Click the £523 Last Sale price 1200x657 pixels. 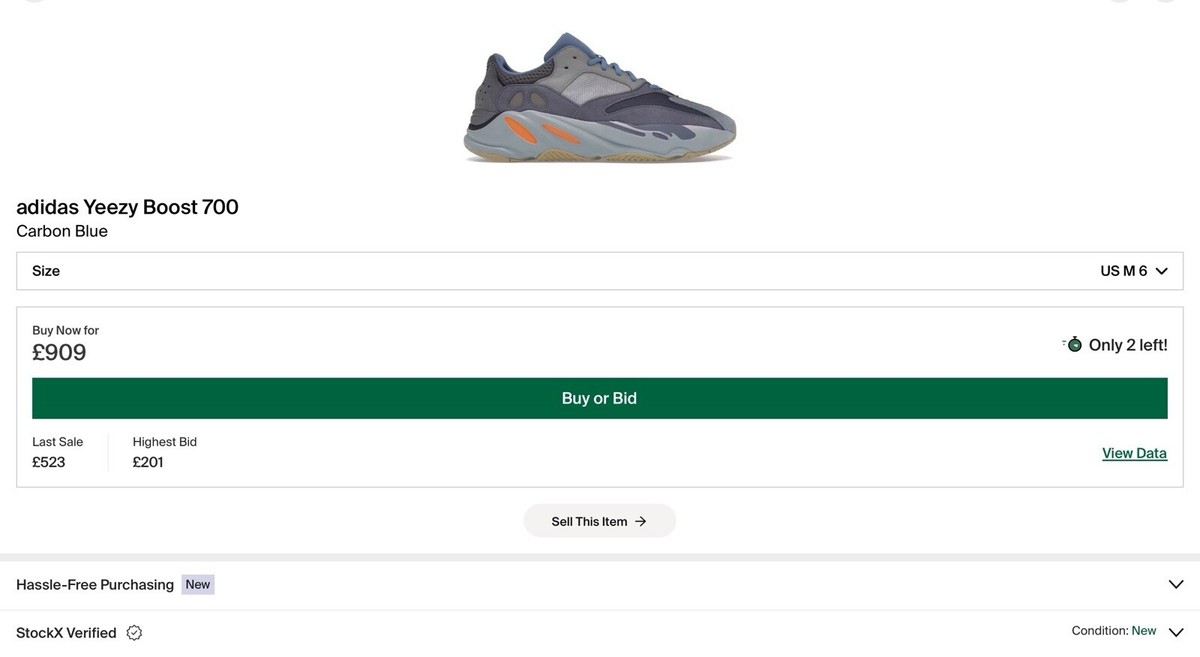[49, 462]
